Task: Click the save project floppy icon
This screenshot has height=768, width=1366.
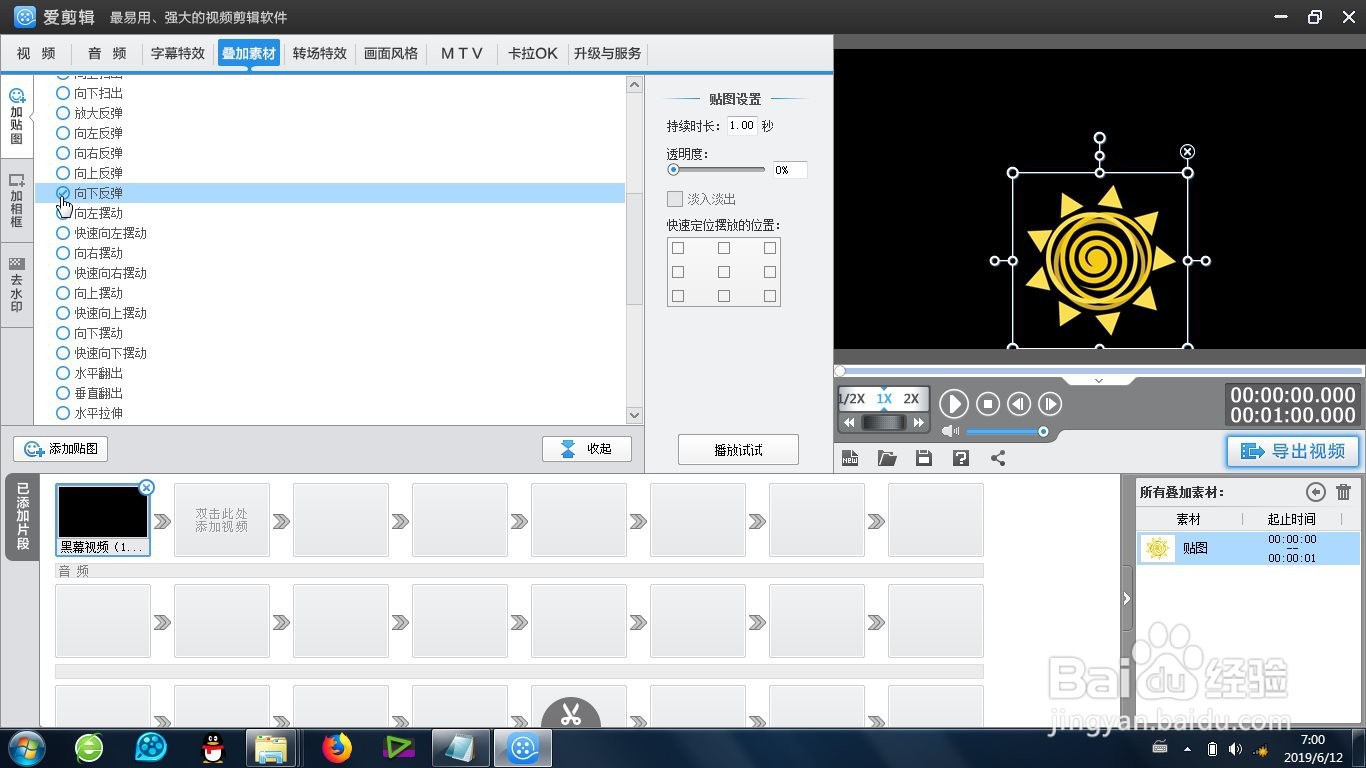Action: (924, 458)
